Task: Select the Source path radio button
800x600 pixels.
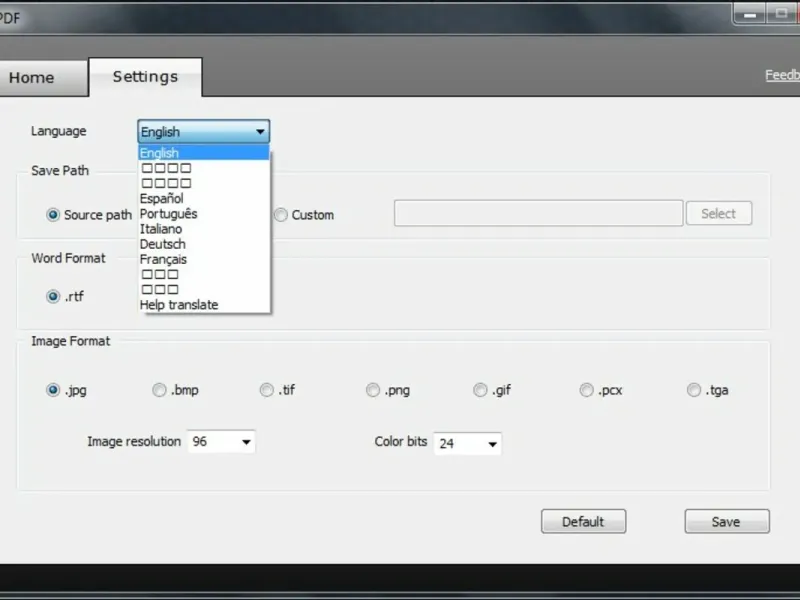Action: tap(53, 215)
